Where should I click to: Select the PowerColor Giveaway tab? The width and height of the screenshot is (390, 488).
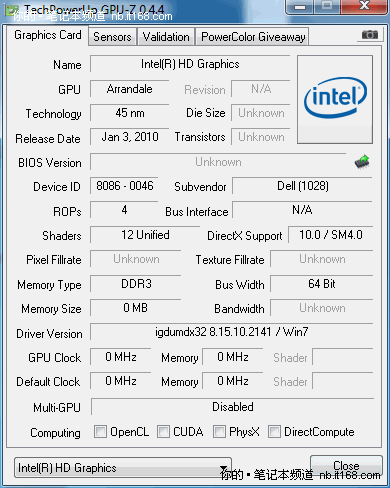(253, 37)
